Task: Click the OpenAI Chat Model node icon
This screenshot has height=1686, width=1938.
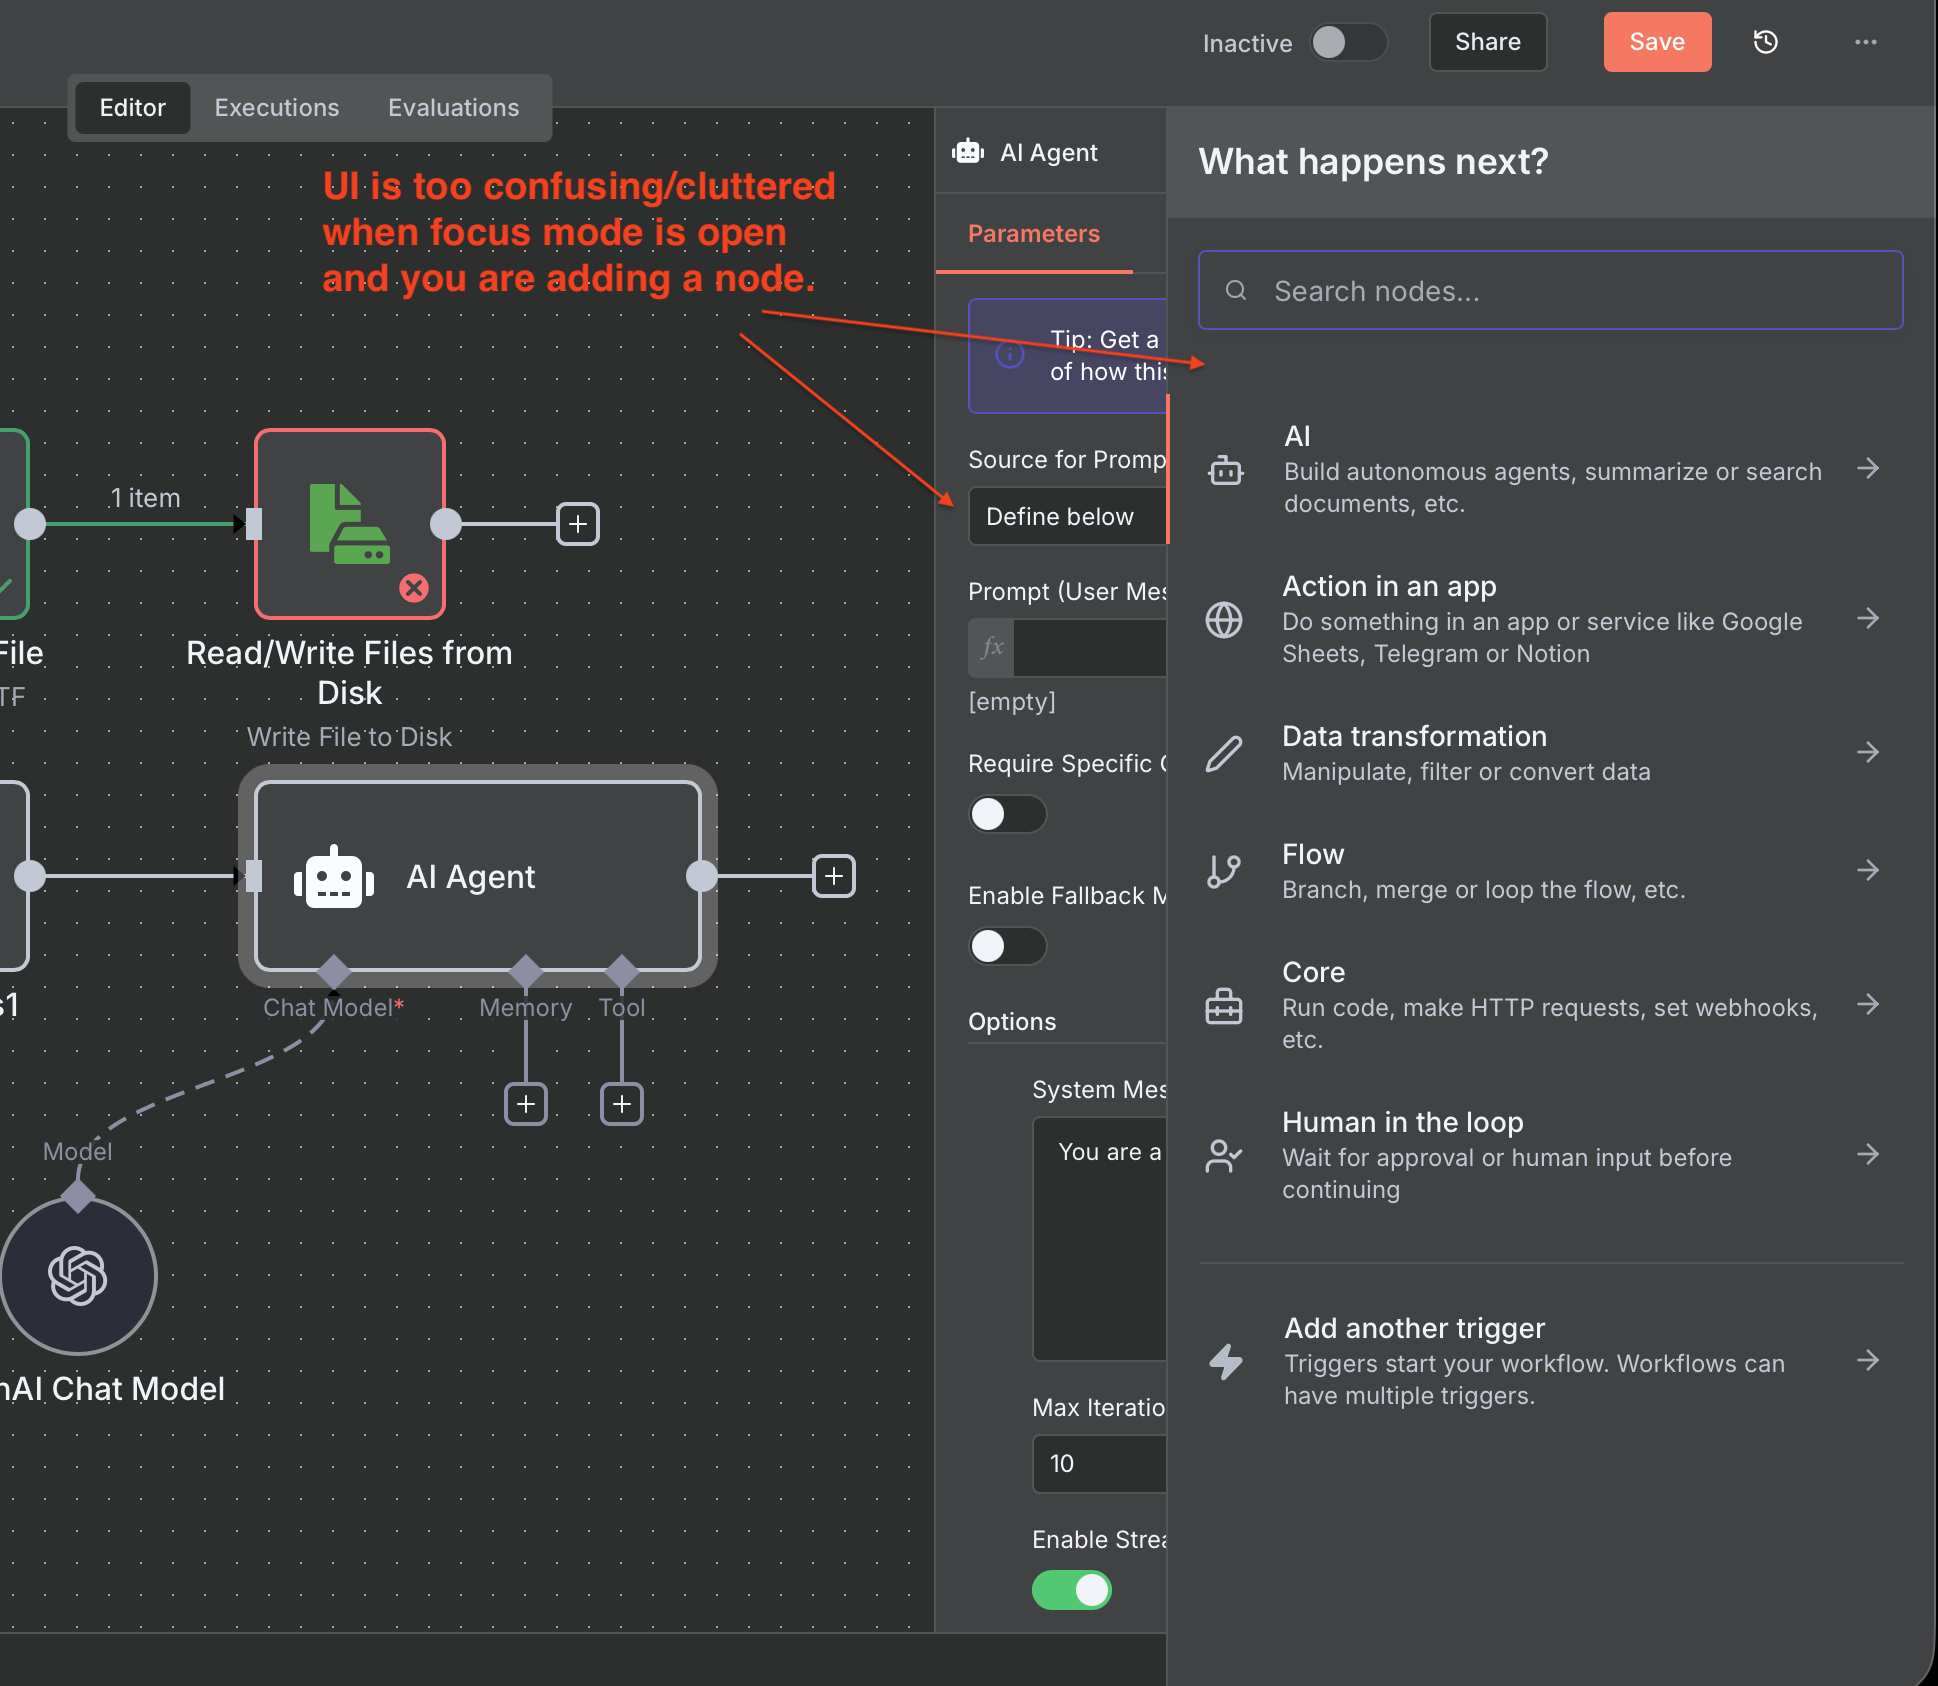Action: (78, 1275)
